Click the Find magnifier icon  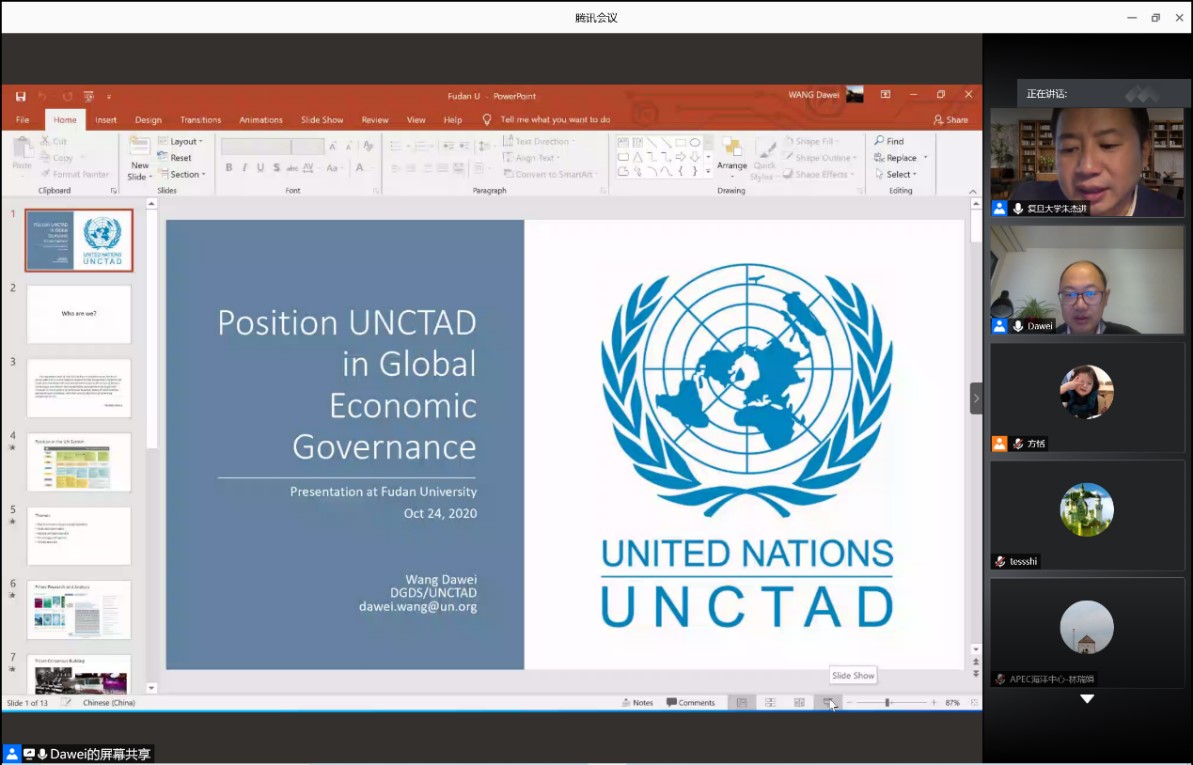tap(880, 141)
